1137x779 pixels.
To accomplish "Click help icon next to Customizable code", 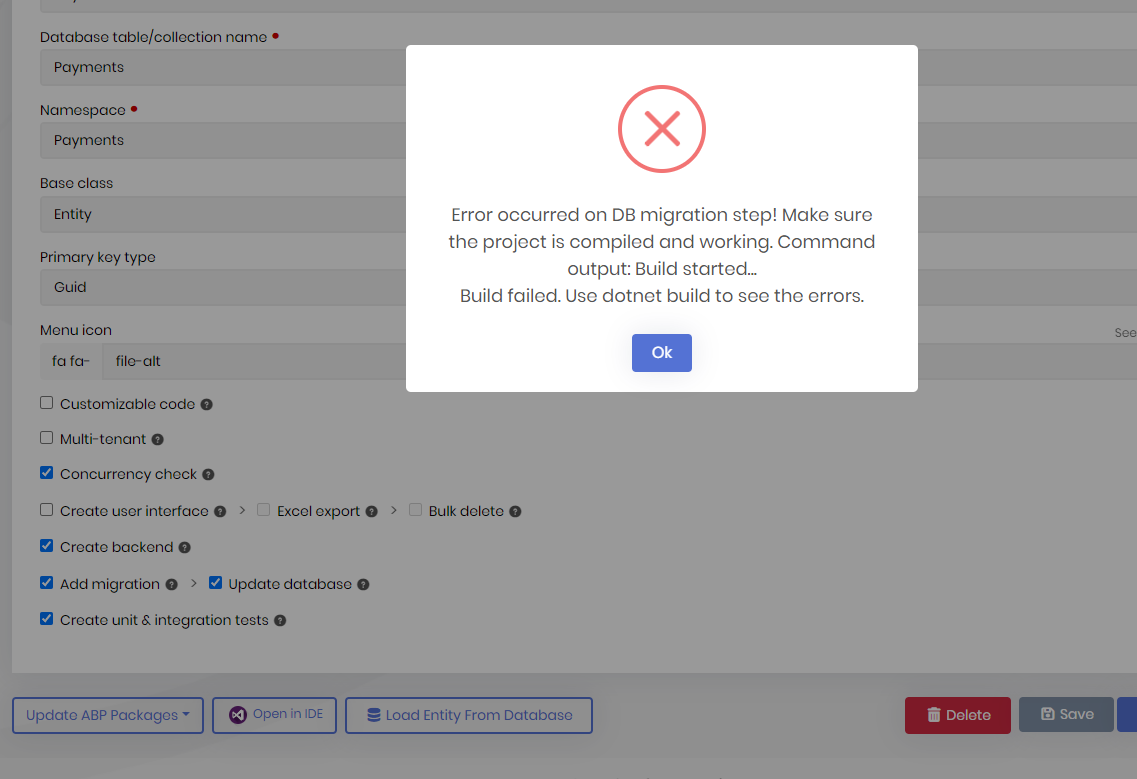I will (206, 405).
